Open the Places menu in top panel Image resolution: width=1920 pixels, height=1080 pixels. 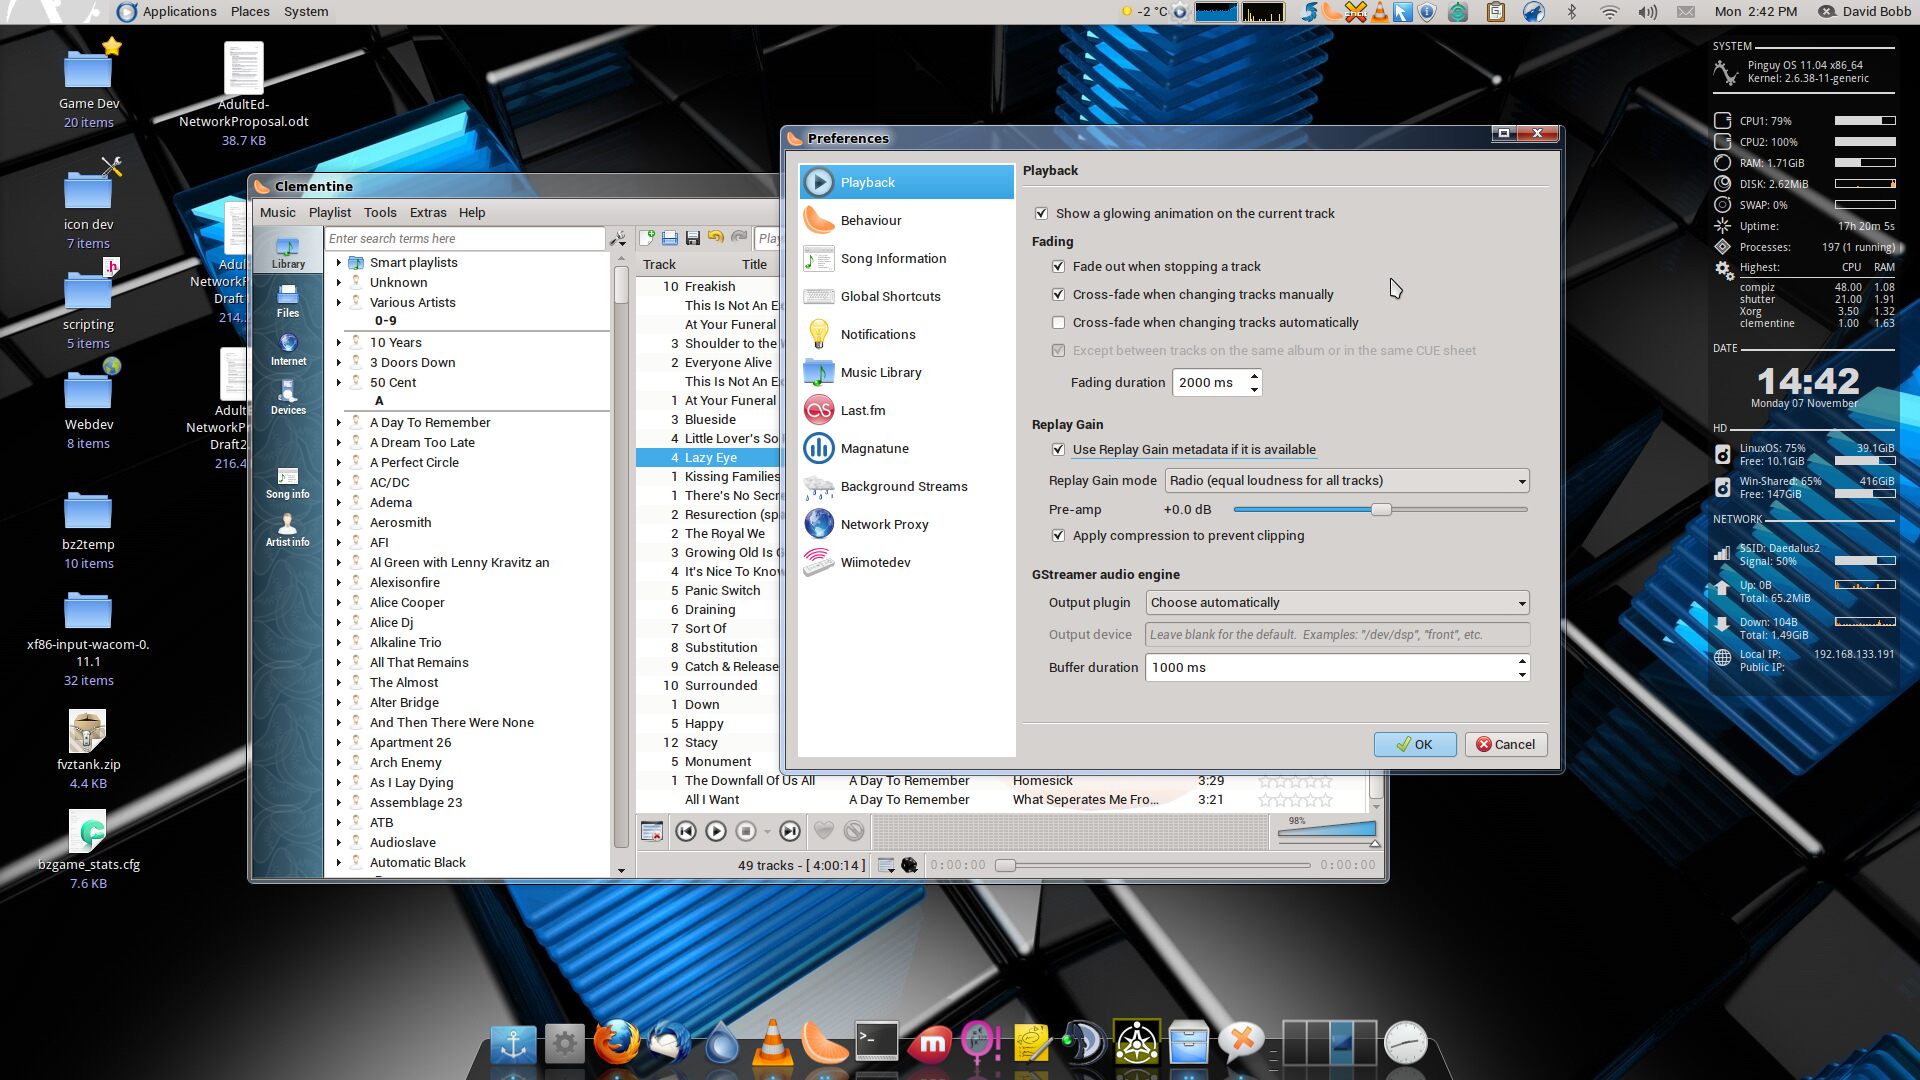(250, 12)
